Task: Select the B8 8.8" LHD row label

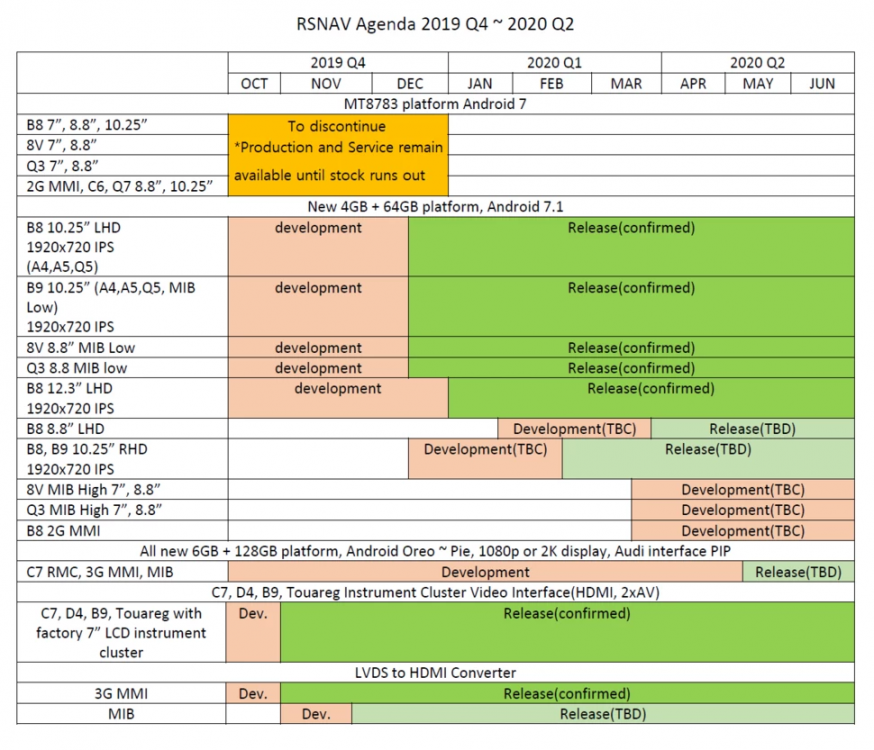Action: coord(122,428)
